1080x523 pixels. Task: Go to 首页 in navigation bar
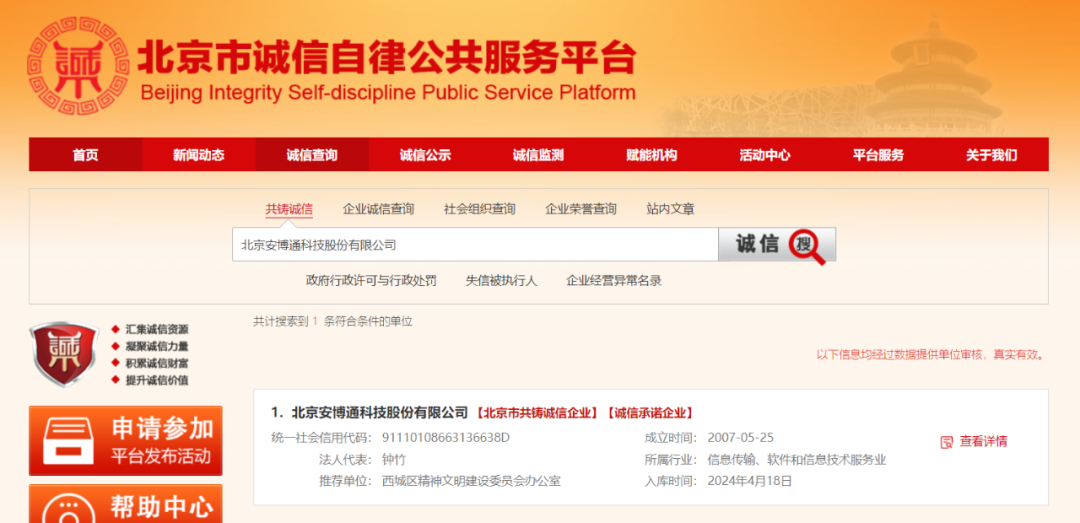click(85, 155)
